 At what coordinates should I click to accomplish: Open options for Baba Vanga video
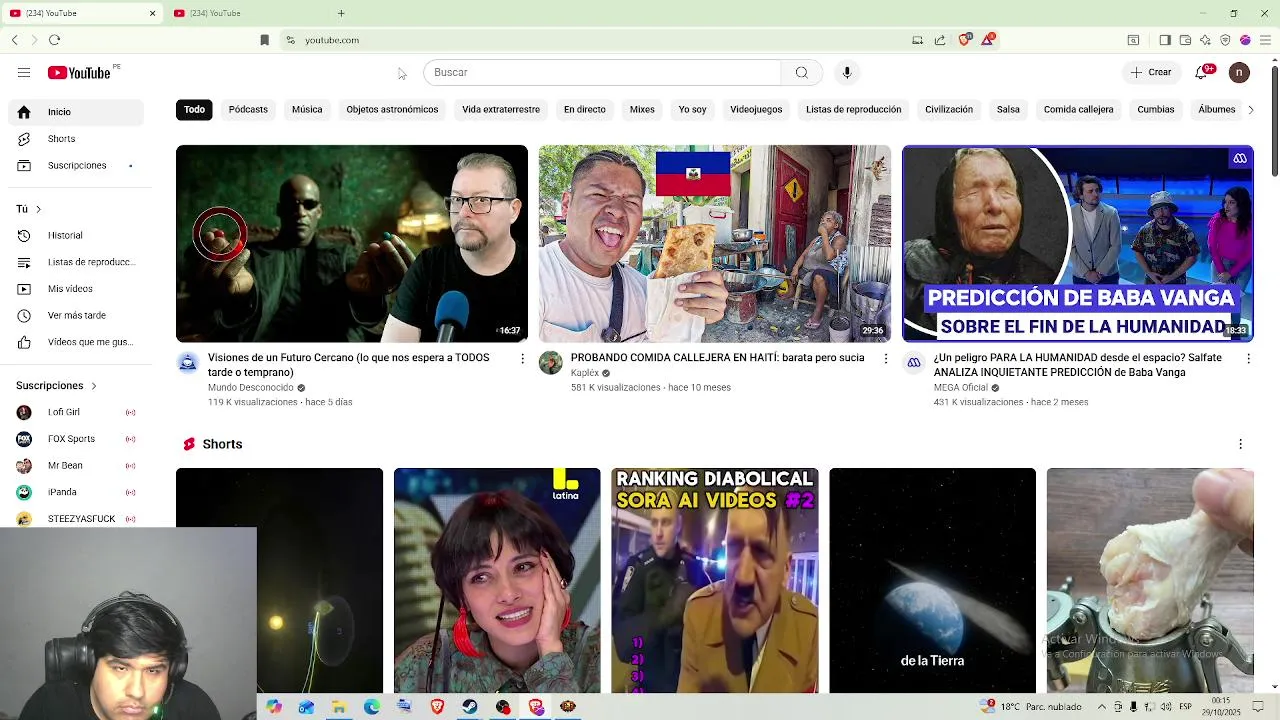1248,358
